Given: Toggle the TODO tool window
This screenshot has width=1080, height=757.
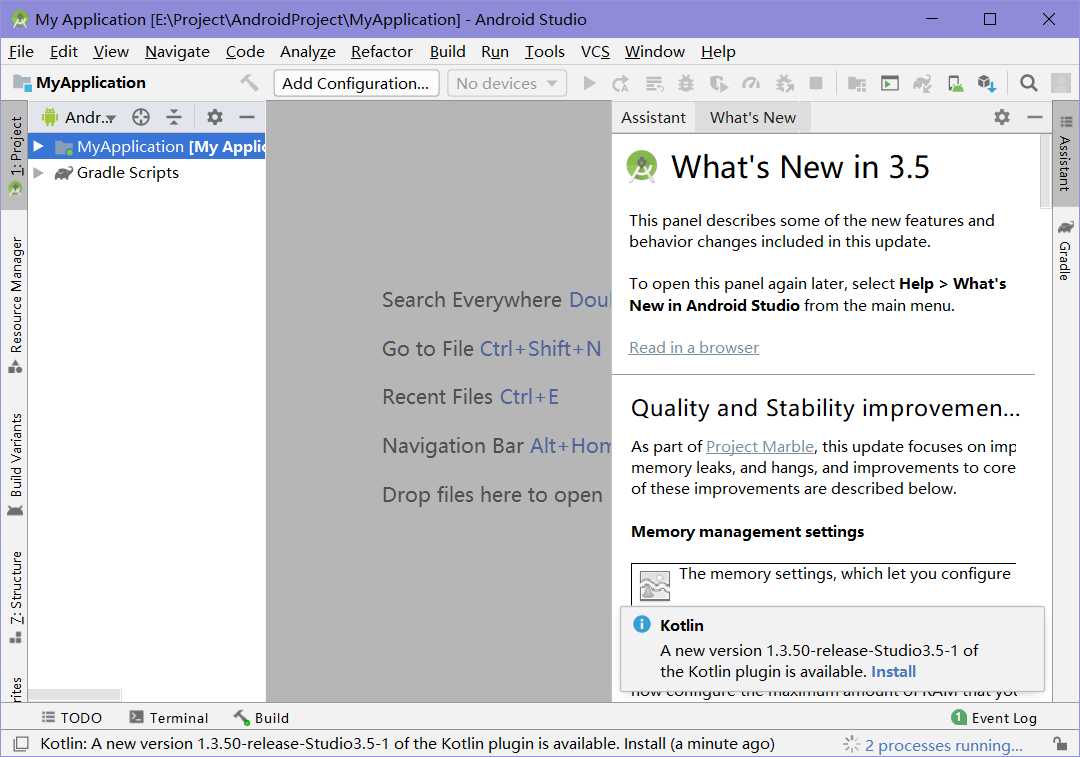Looking at the screenshot, I should click(x=72, y=718).
